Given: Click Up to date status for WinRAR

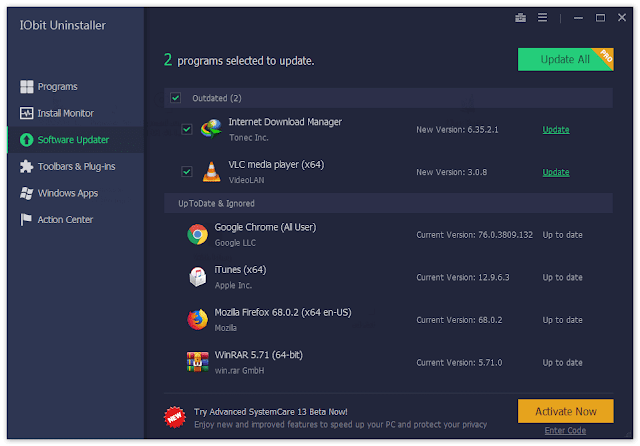Looking at the screenshot, I should click(x=562, y=362).
